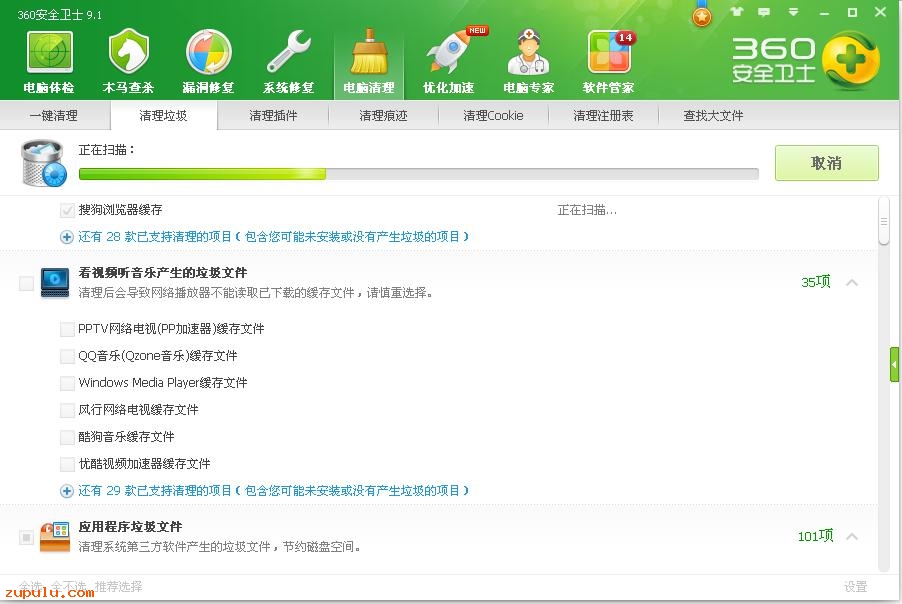Click the 应用程序垃圾文件 category icon
Viewport: 902px width, 604px height.
[x=55, y=537]
